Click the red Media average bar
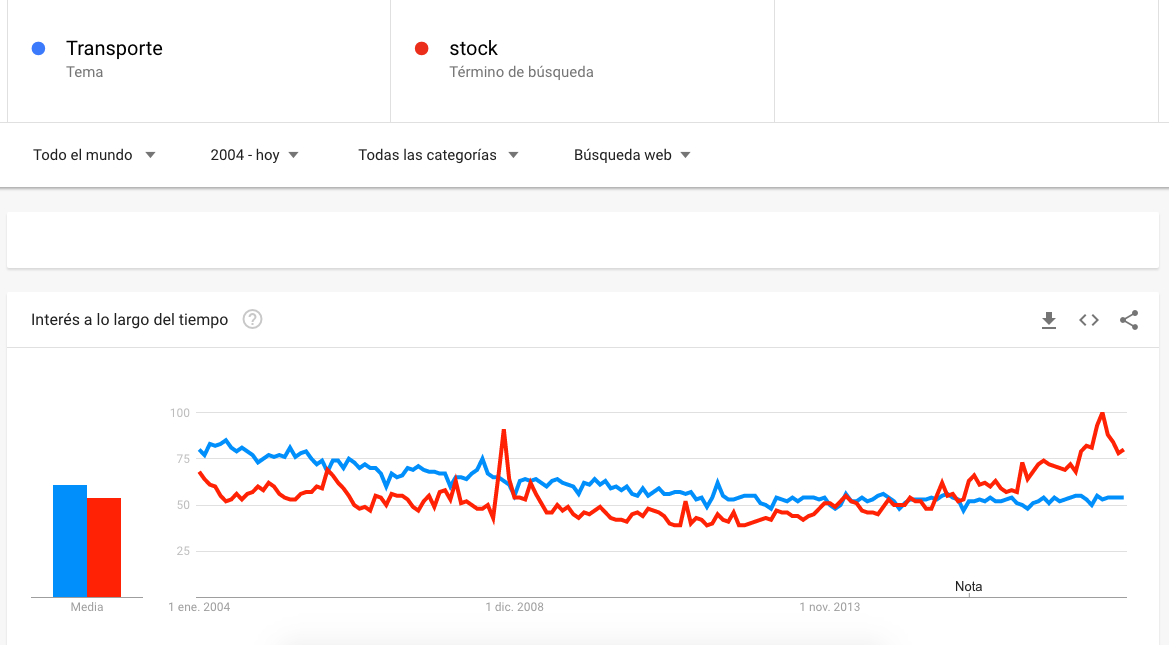Viewport: 1169px width, 645px height. (x=103, y=545)
